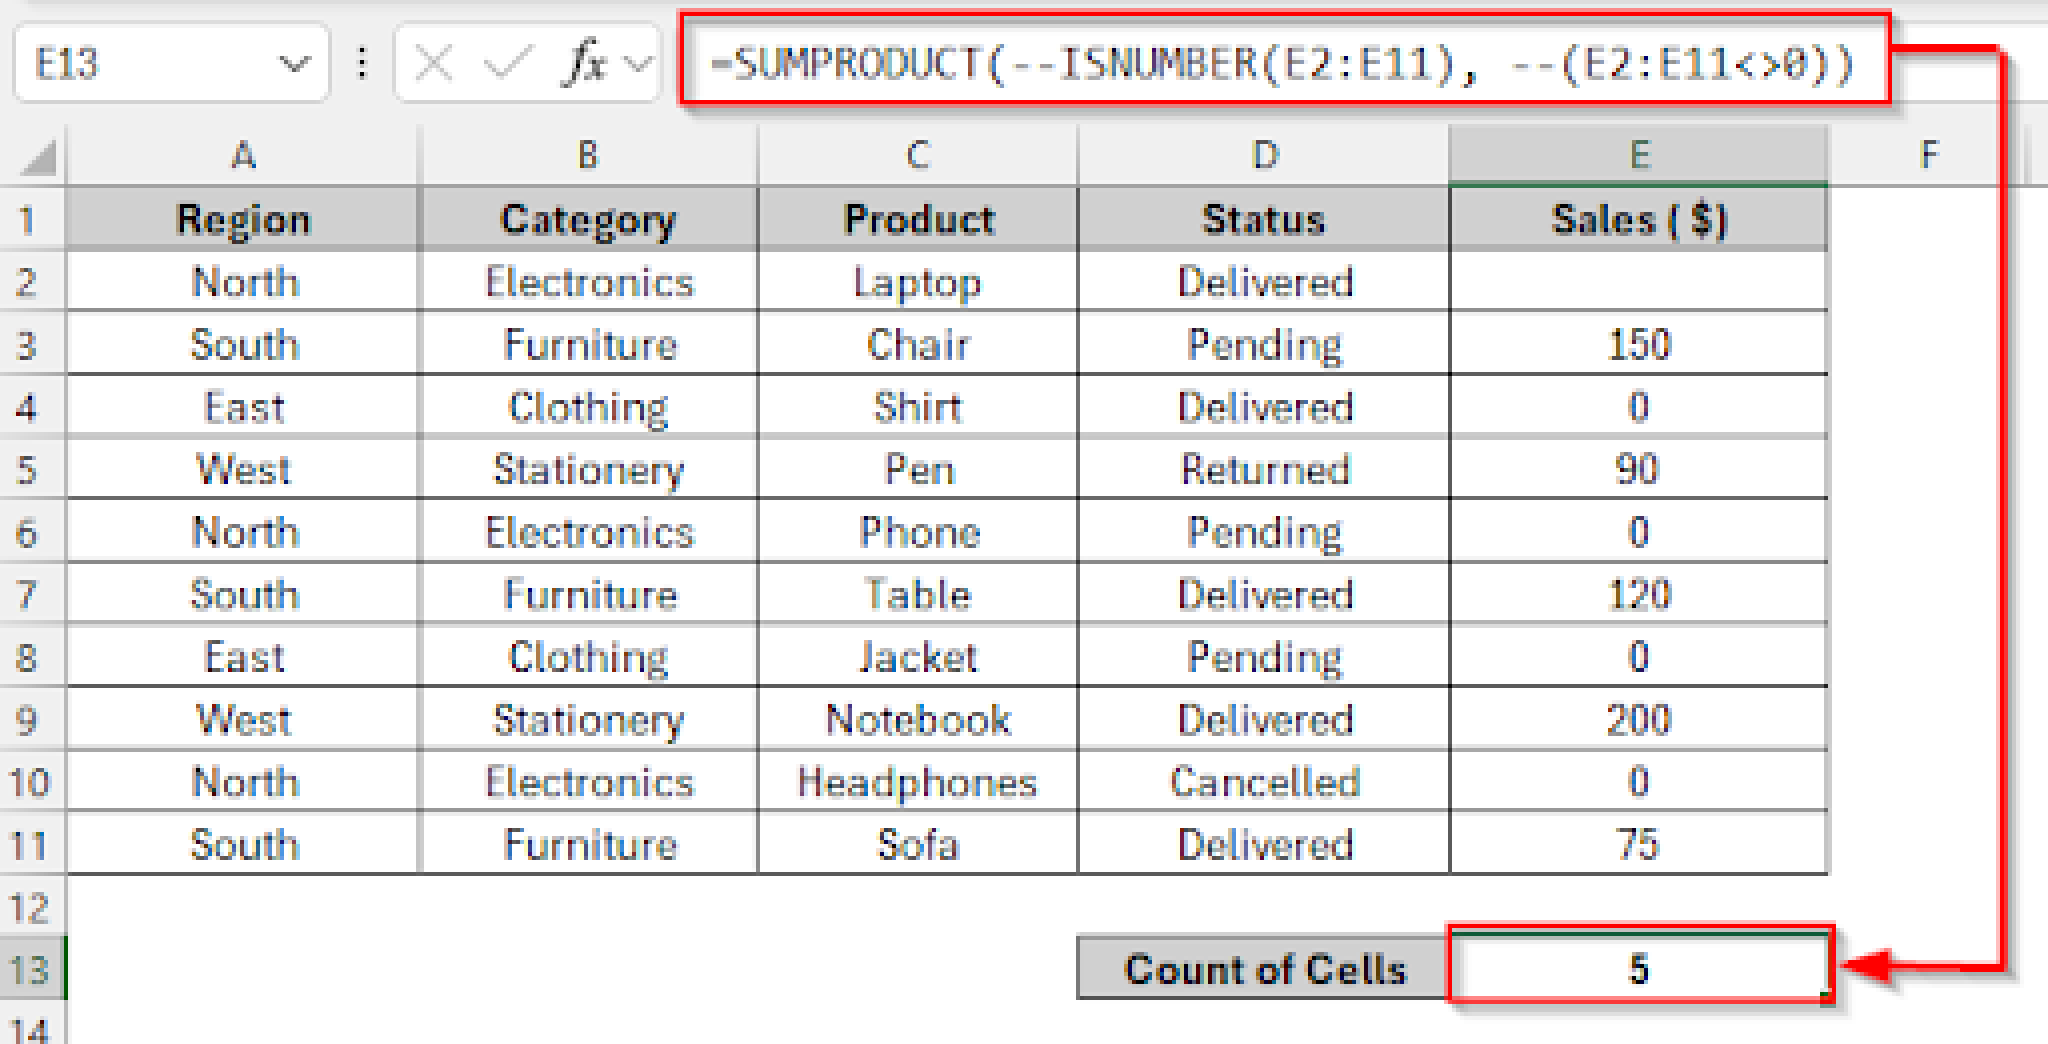Open the column F header

point(1928,155)
